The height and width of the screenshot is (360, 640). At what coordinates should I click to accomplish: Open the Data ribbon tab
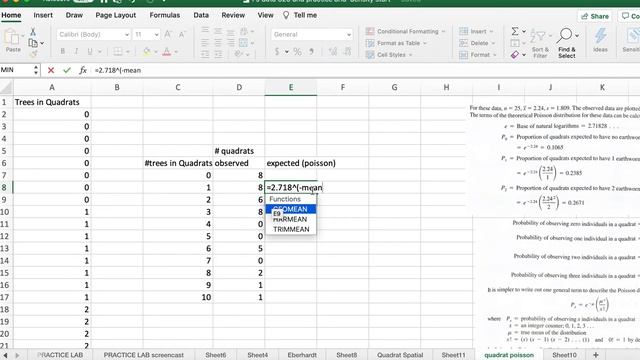[x=201, y=15]
